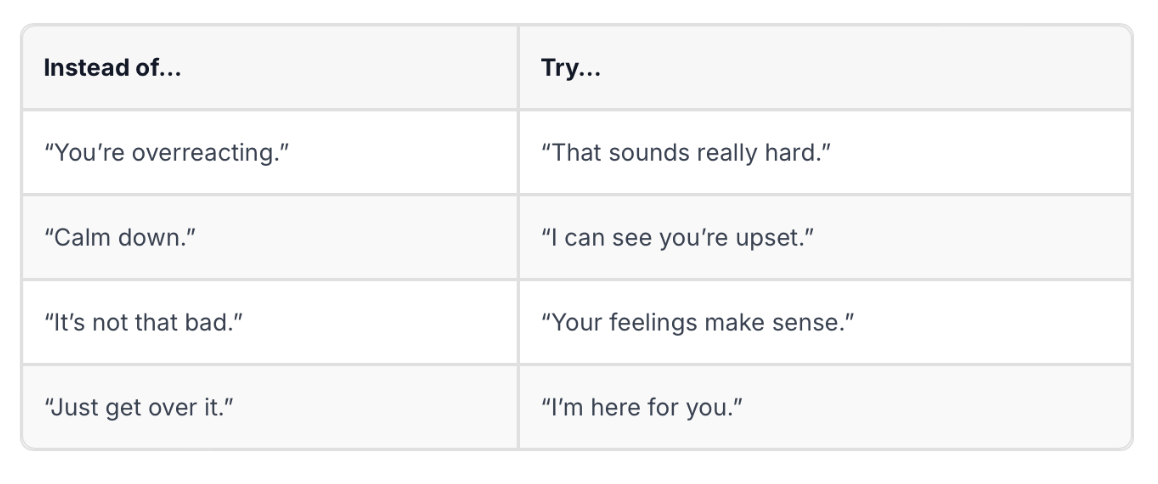Select the "Your feelings make sense." cell
The image size is (1158, 484).
coord(825,322)
